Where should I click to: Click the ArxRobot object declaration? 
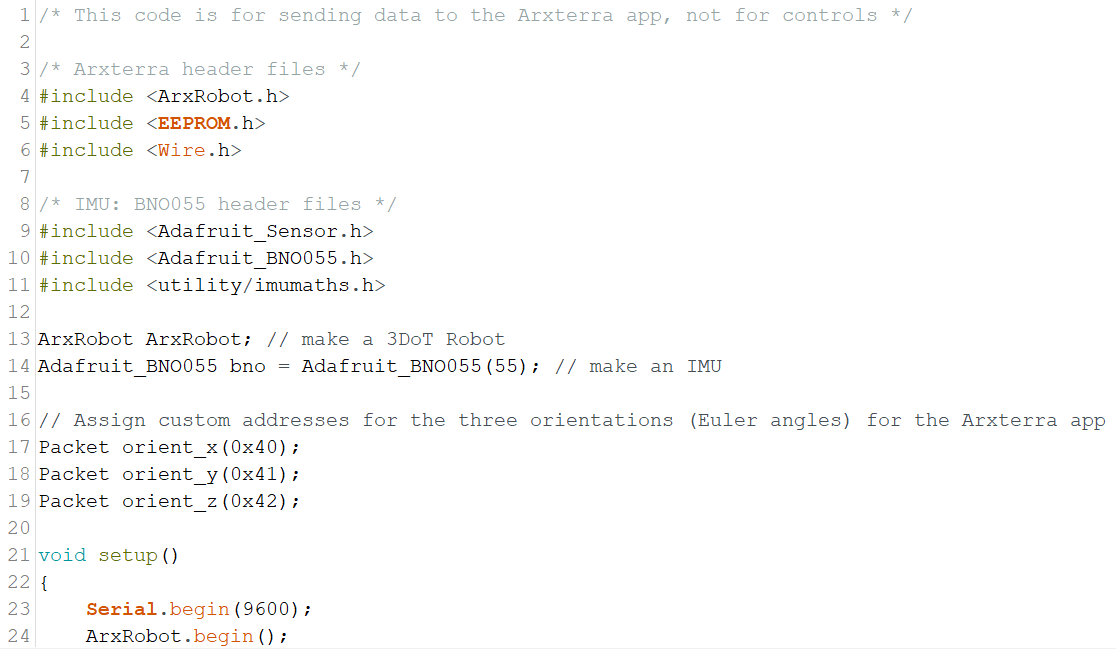click(145, 339)
